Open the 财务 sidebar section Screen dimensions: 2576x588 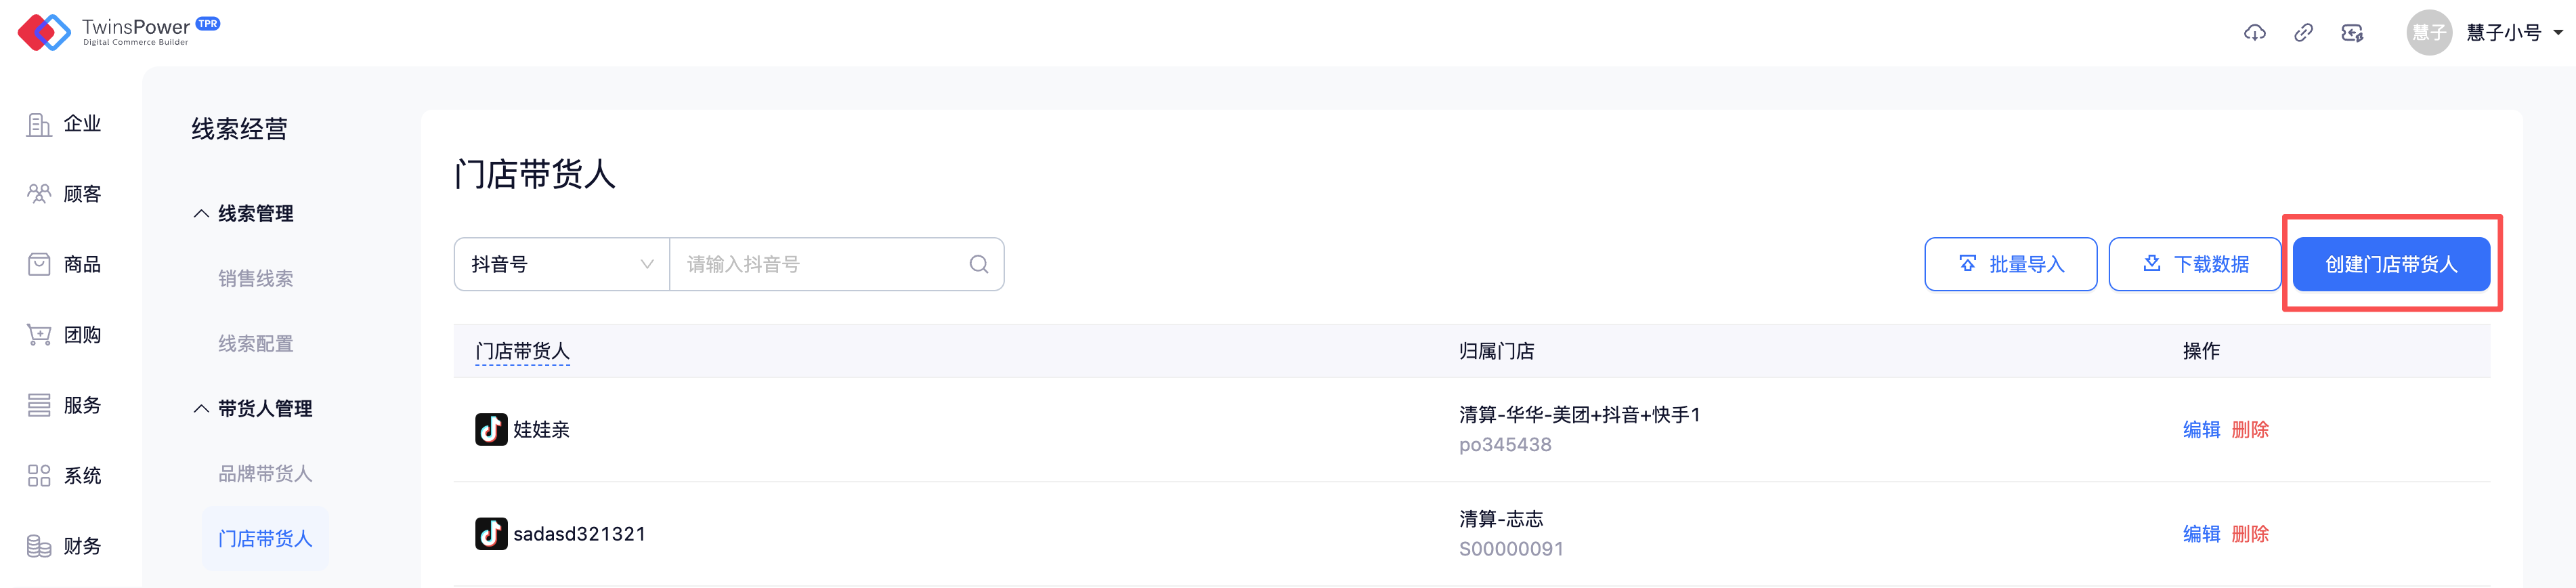[65, 546]
